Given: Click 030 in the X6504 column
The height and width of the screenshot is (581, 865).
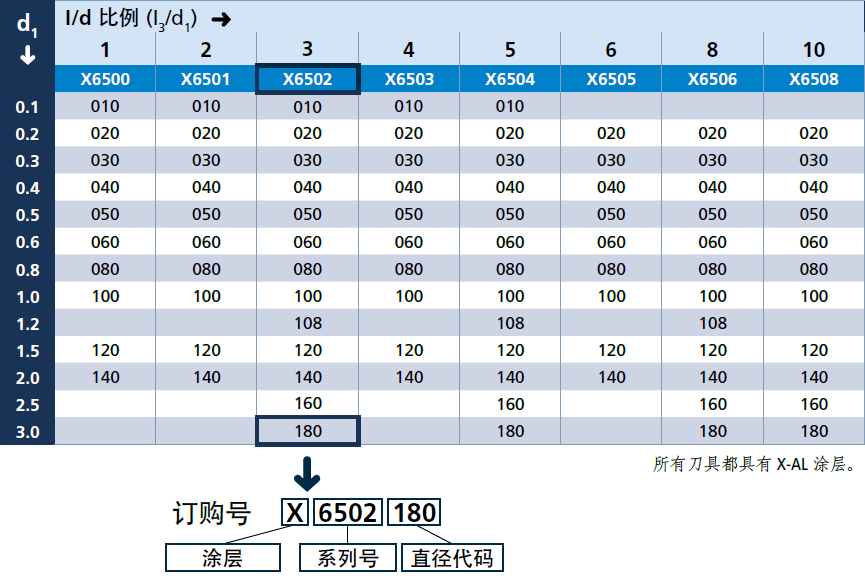Looking at the screenshot, I should tap(510, 161).
